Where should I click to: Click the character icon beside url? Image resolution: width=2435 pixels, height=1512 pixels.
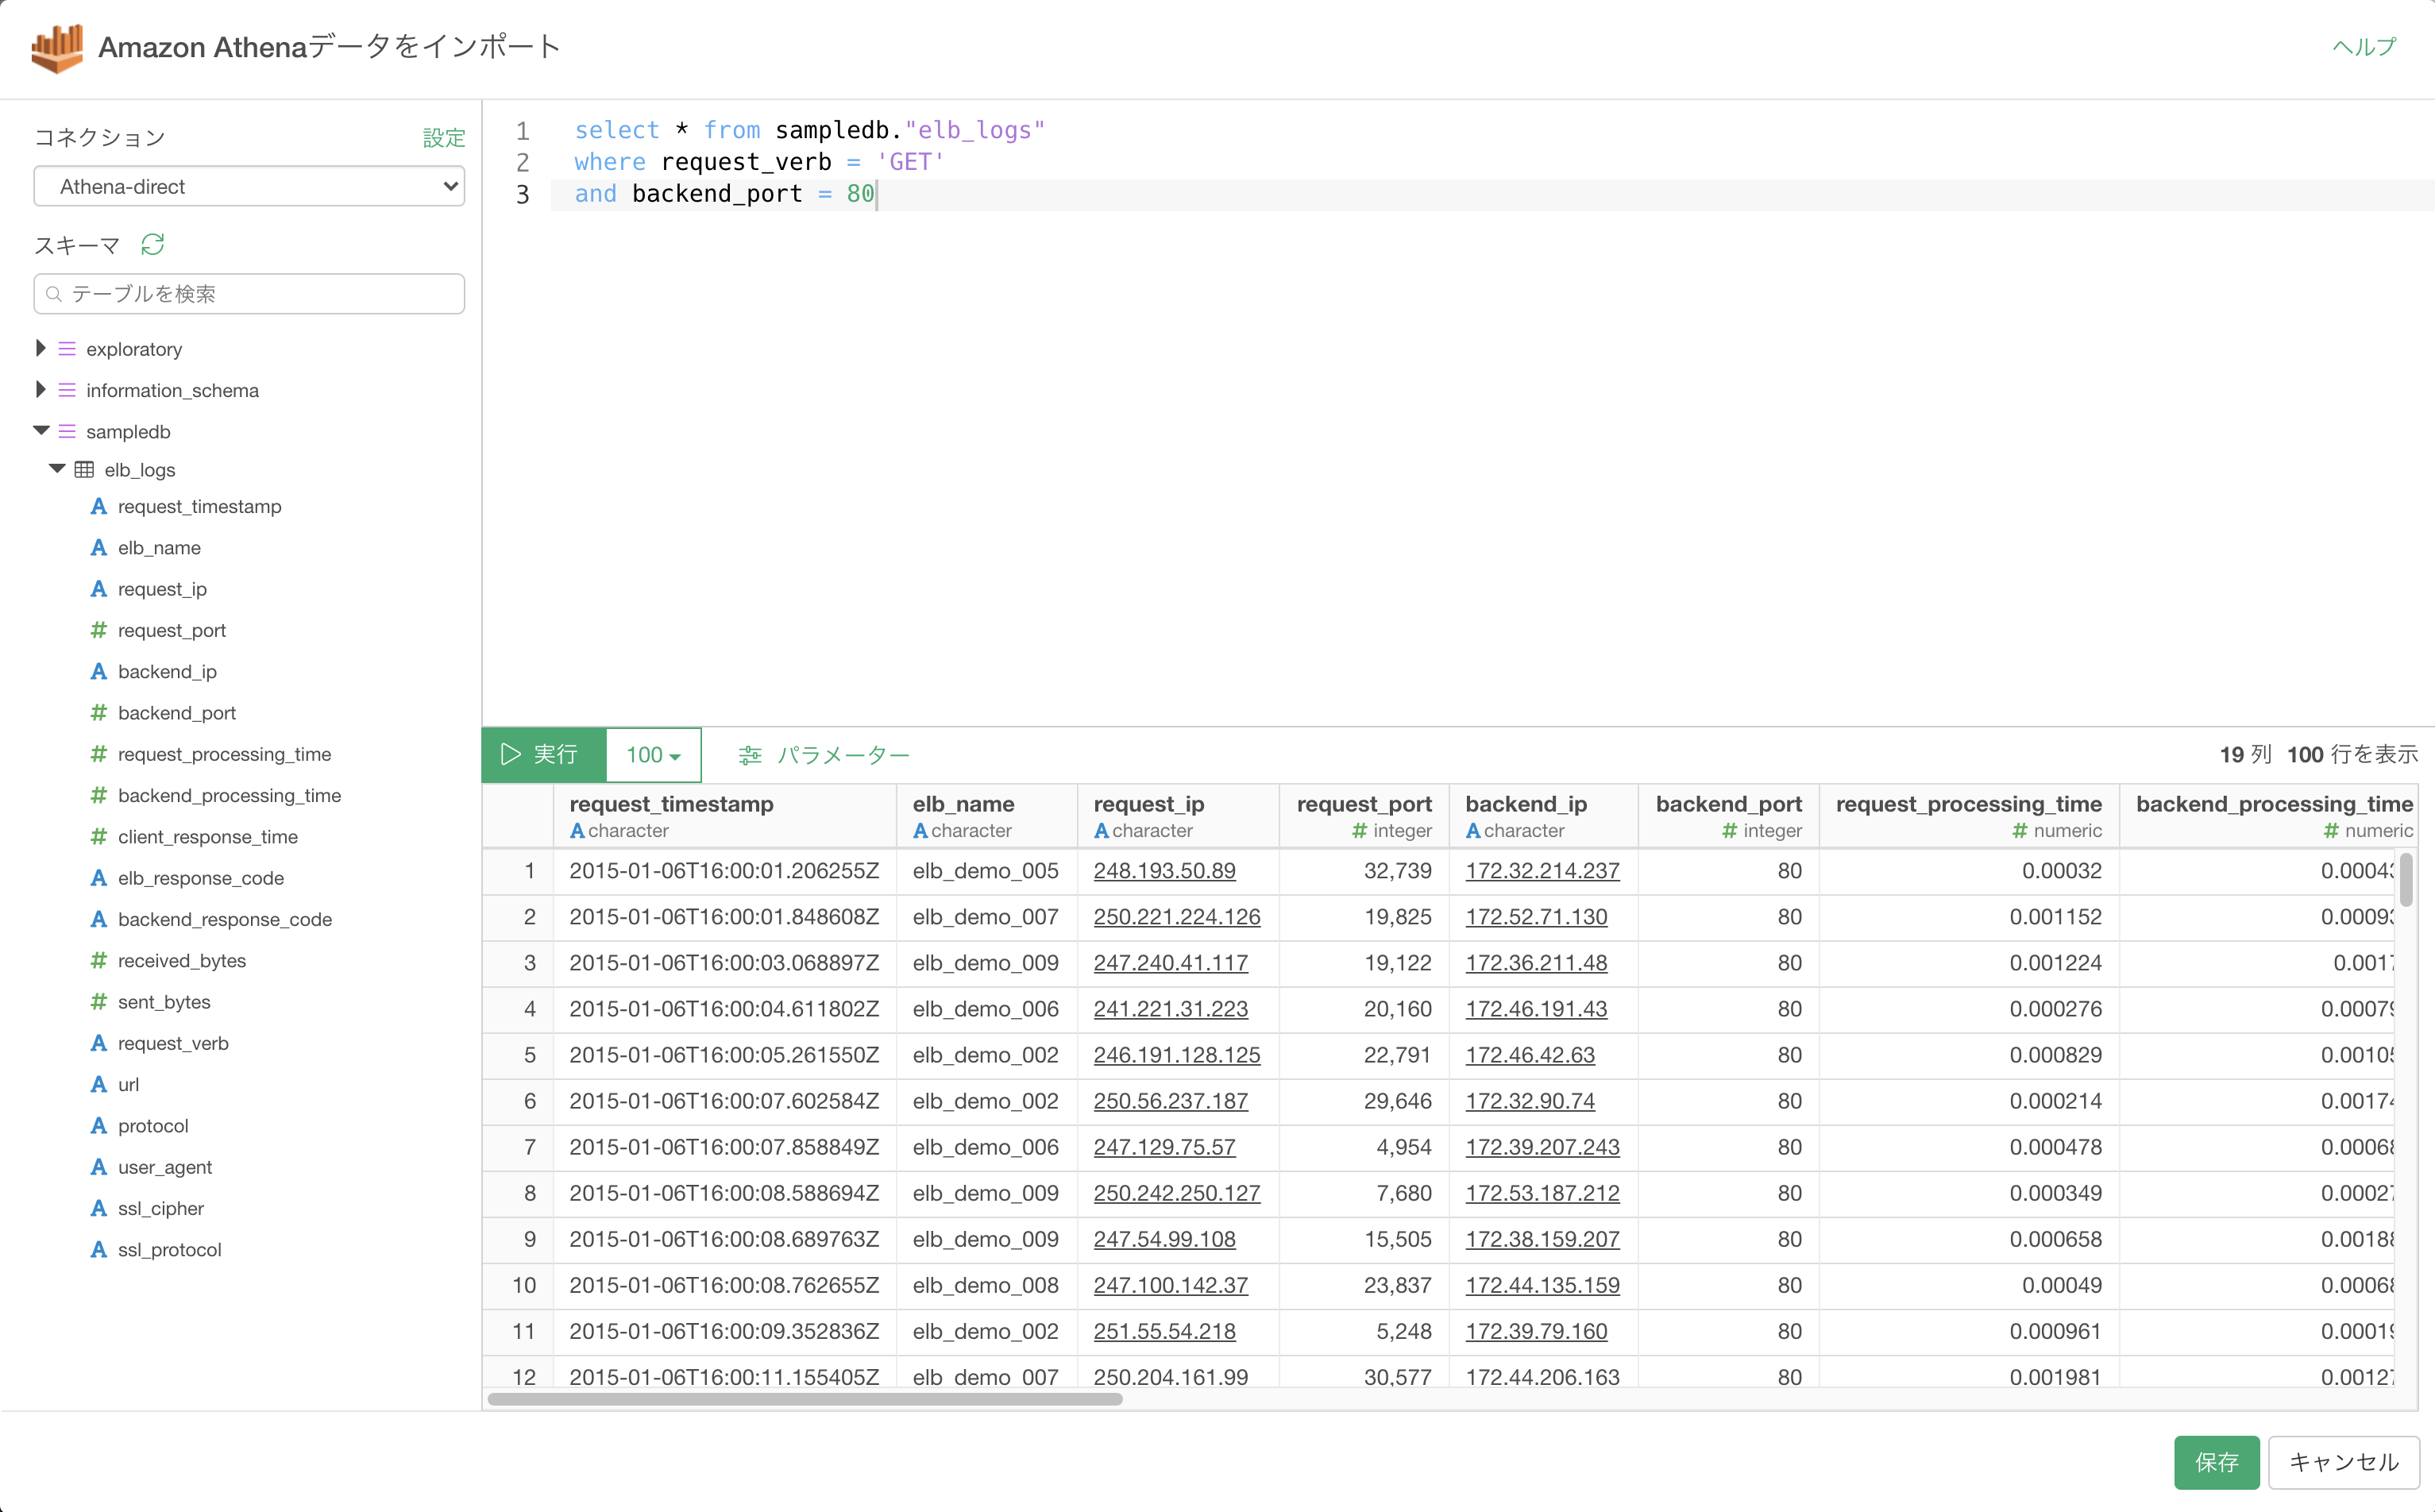point(98,1085)
